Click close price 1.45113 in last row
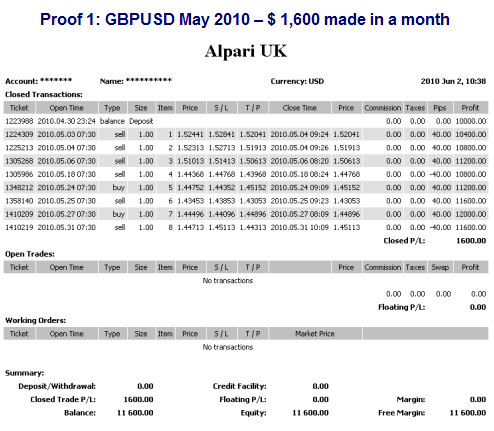This screenshot has width=494, height=431. (x=347, y=228)
